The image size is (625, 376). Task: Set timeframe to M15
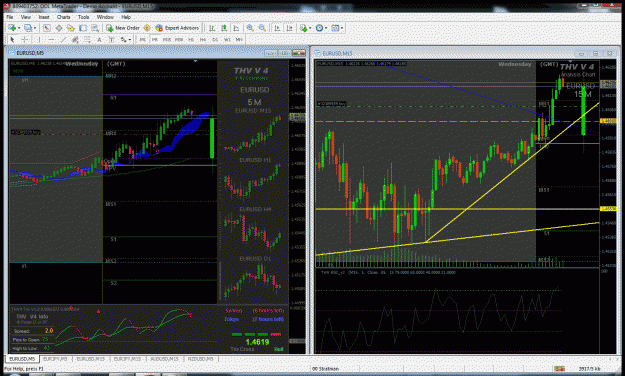pos(167,39)
